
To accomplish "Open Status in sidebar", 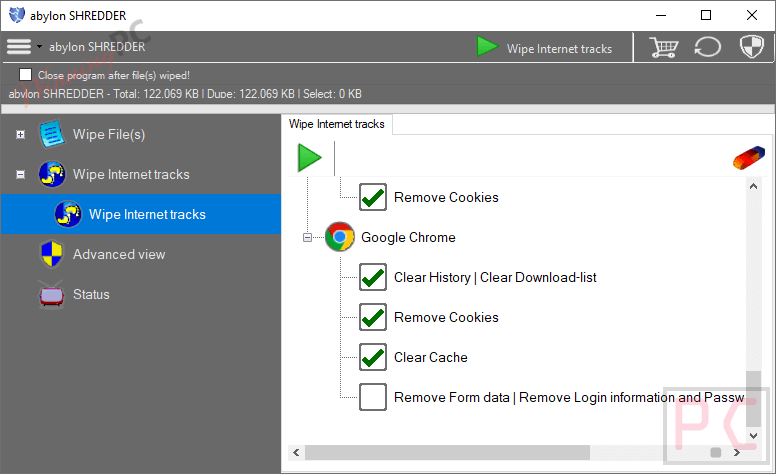I will point(91,294).
